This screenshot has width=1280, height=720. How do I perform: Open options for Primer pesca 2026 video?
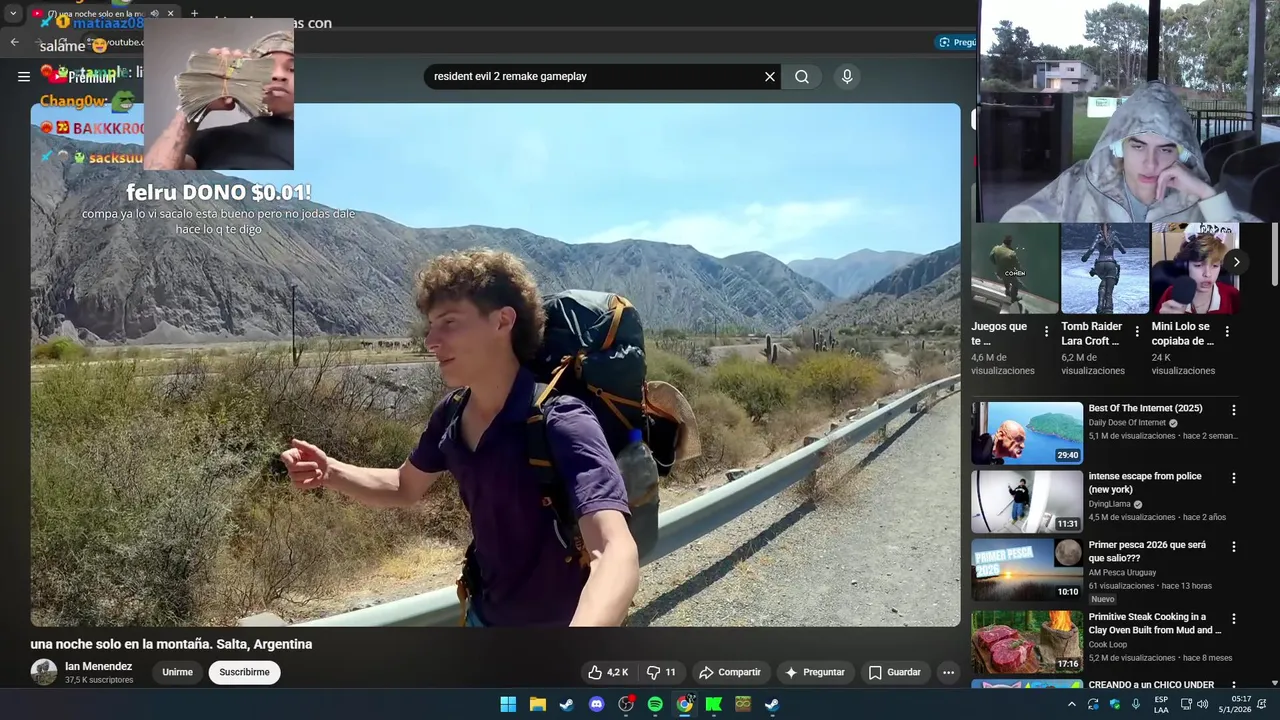point(1233,547)
